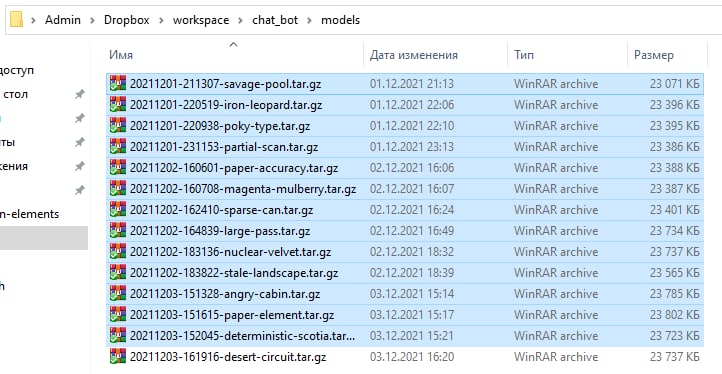Viewport: 722px width, 374px height.
Task: Navigate to Dropbox breadcrumb segment
Action: [127, 20]
